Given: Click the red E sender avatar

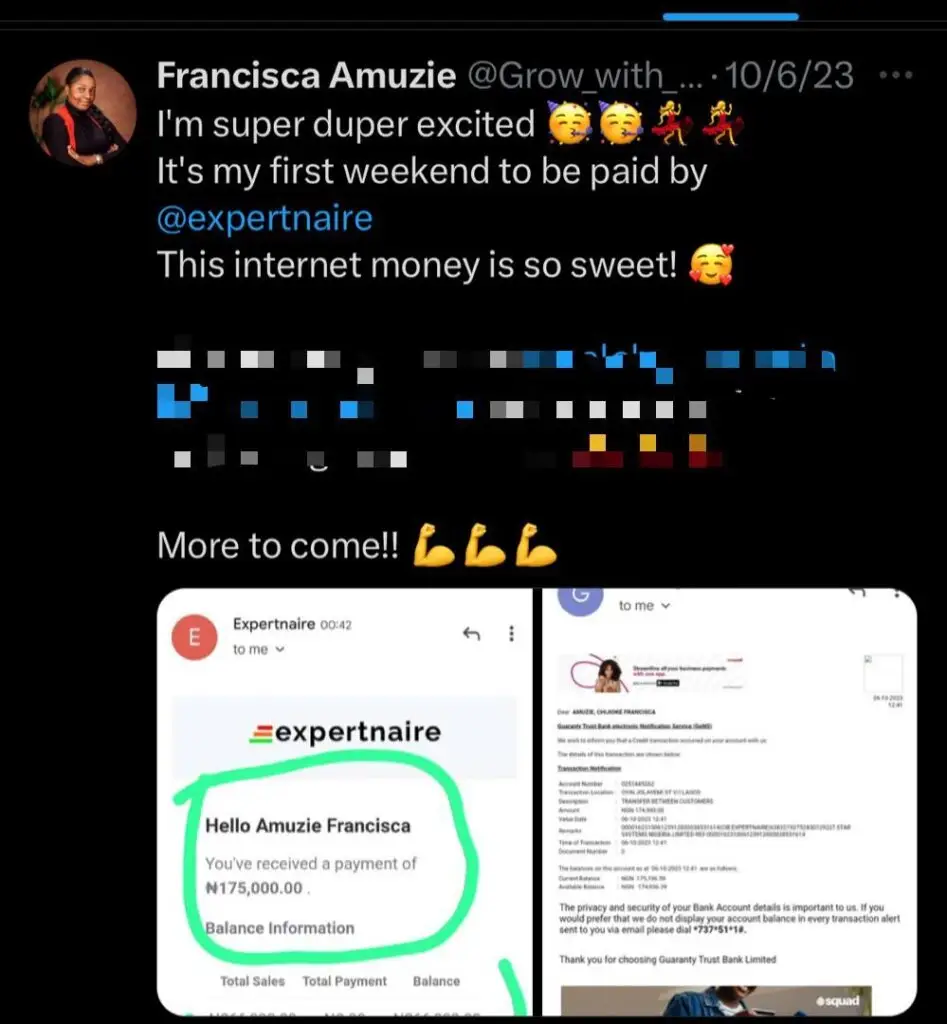Looking at the screenshot, I should (x=194, y=637).
